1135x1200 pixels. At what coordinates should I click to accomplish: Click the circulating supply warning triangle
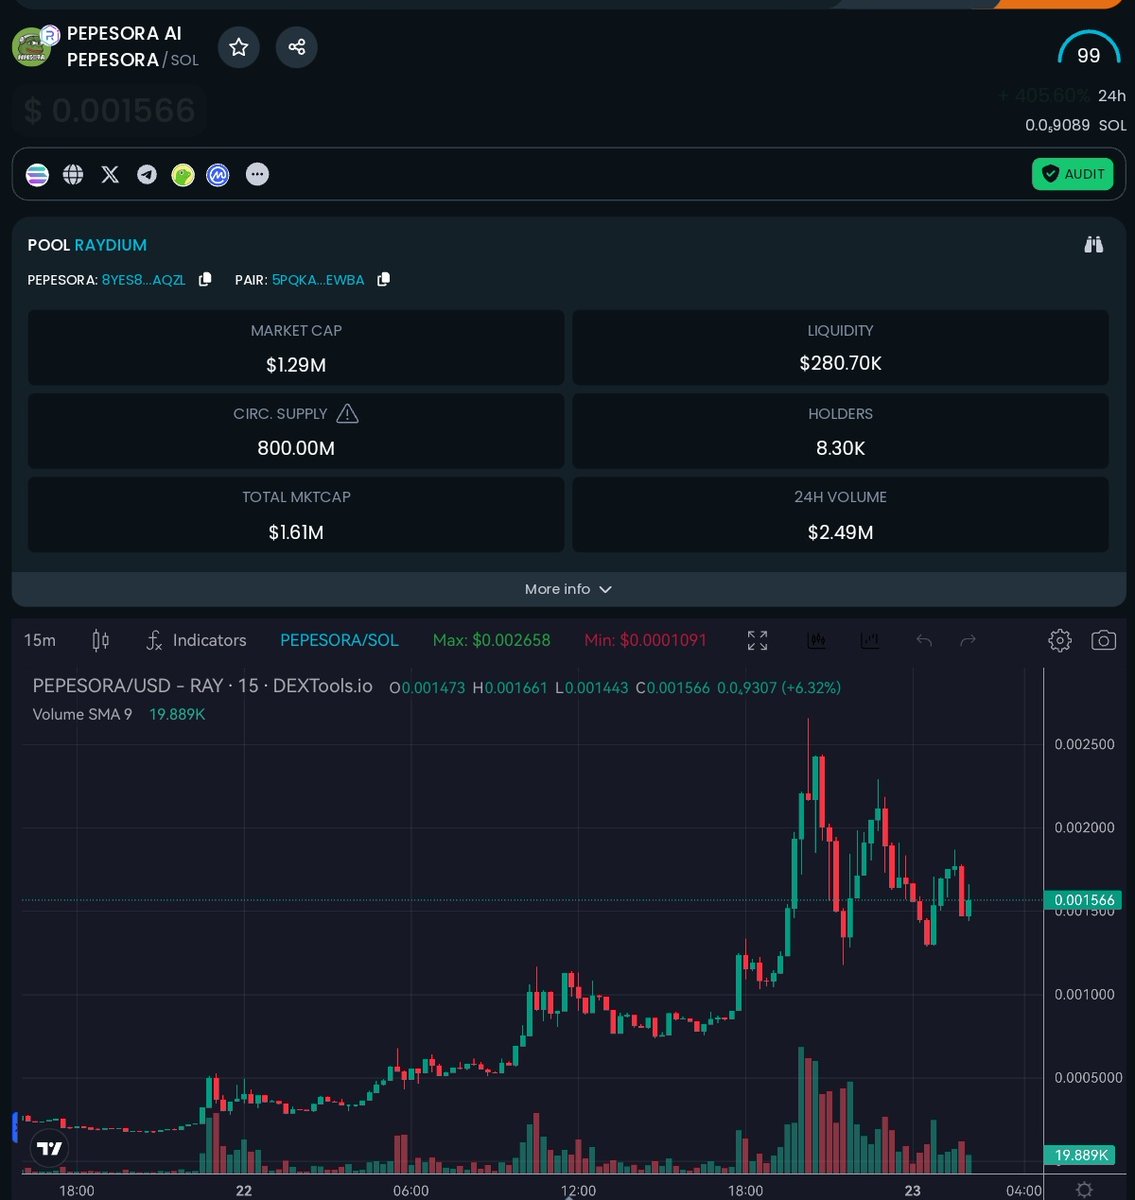pyautogui.click(x=347, y=413)
